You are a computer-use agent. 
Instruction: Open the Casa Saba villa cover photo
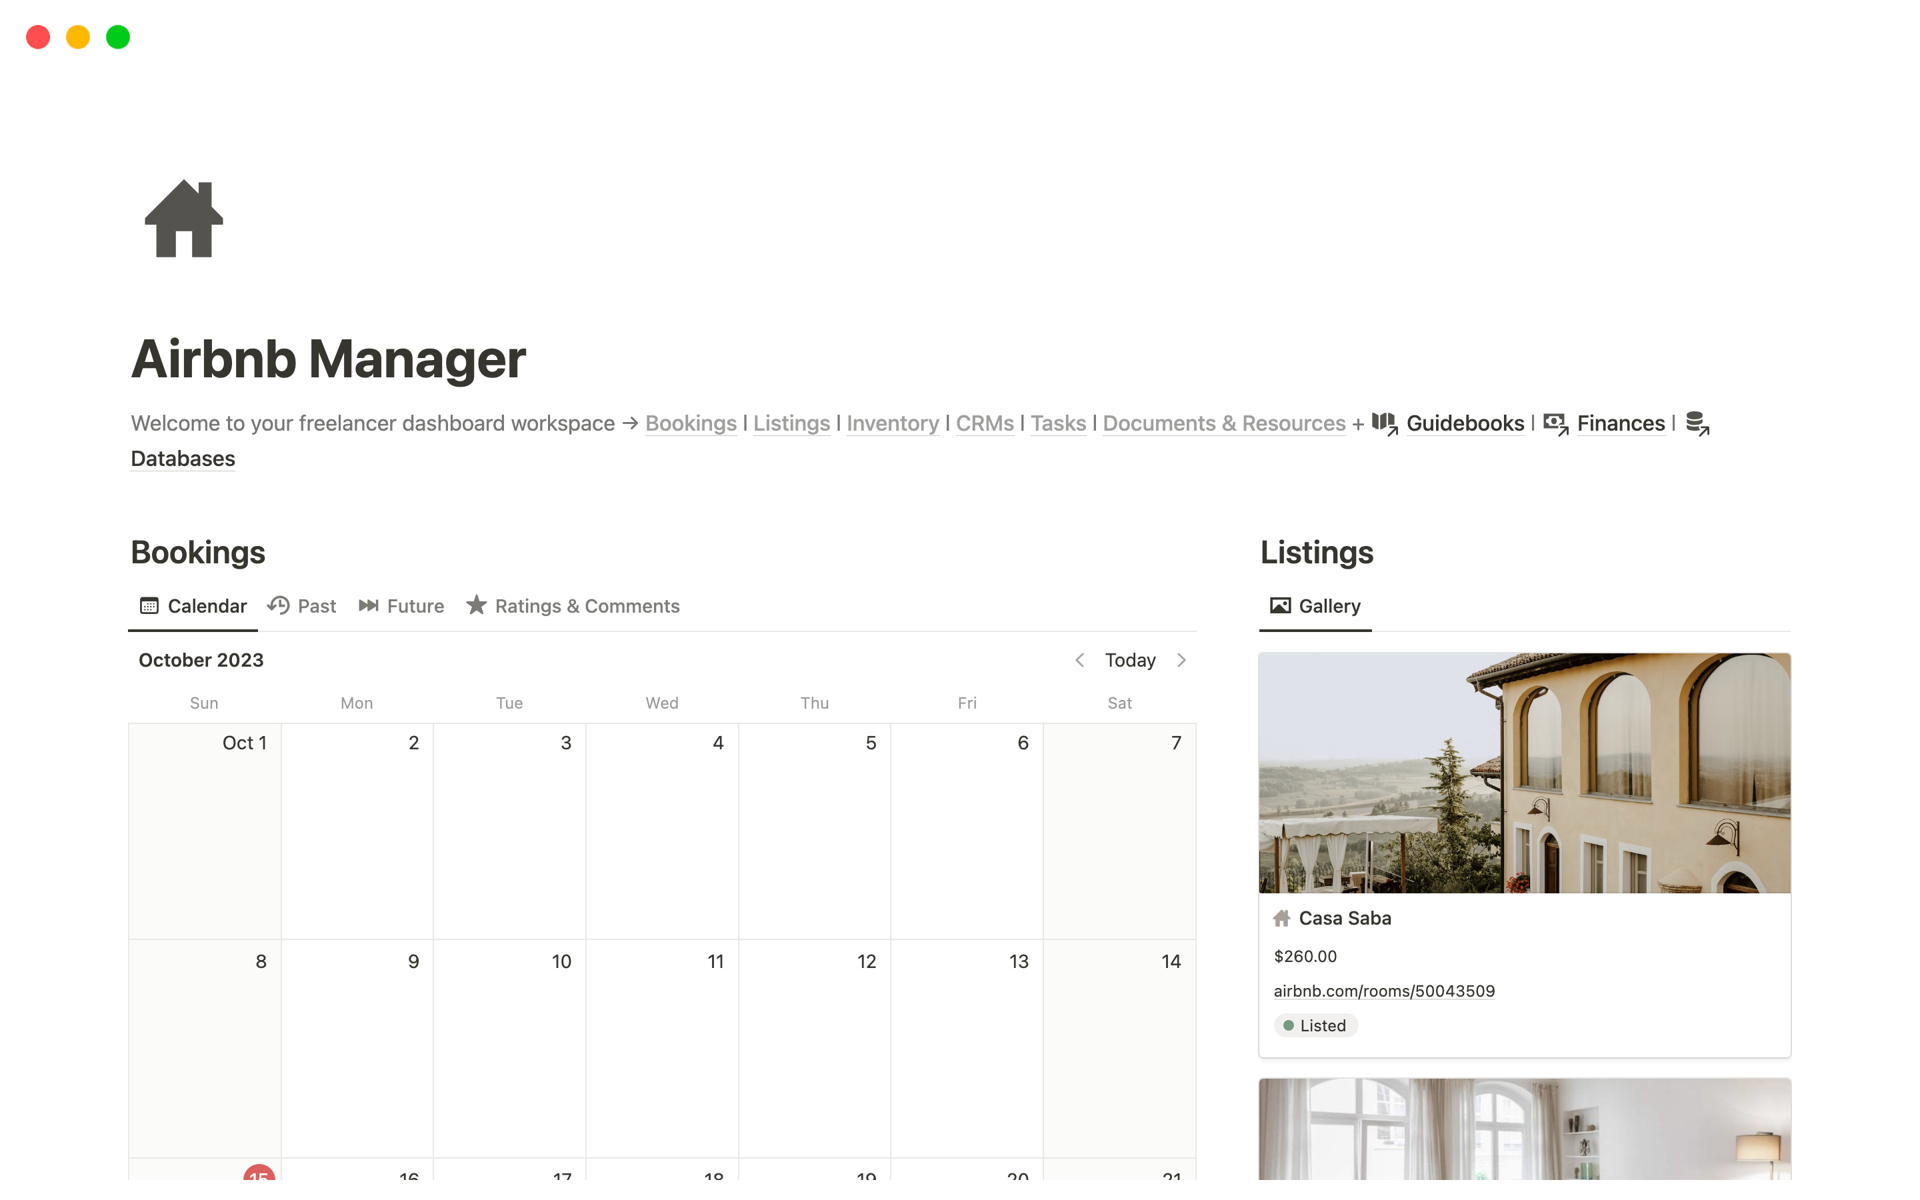tap(1524, 773)
